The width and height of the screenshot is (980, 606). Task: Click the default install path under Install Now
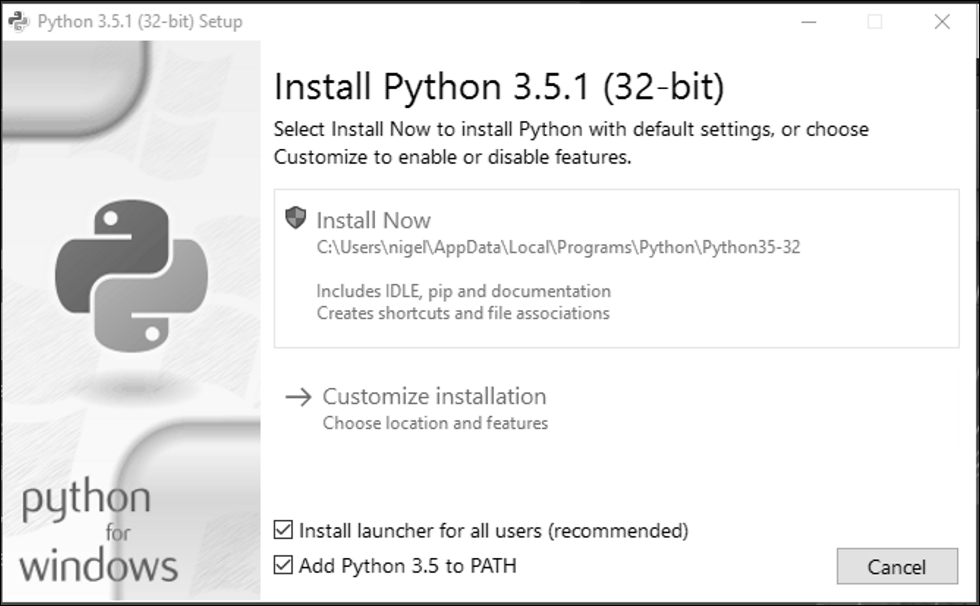pyautogui.click(x=558, y=248)
